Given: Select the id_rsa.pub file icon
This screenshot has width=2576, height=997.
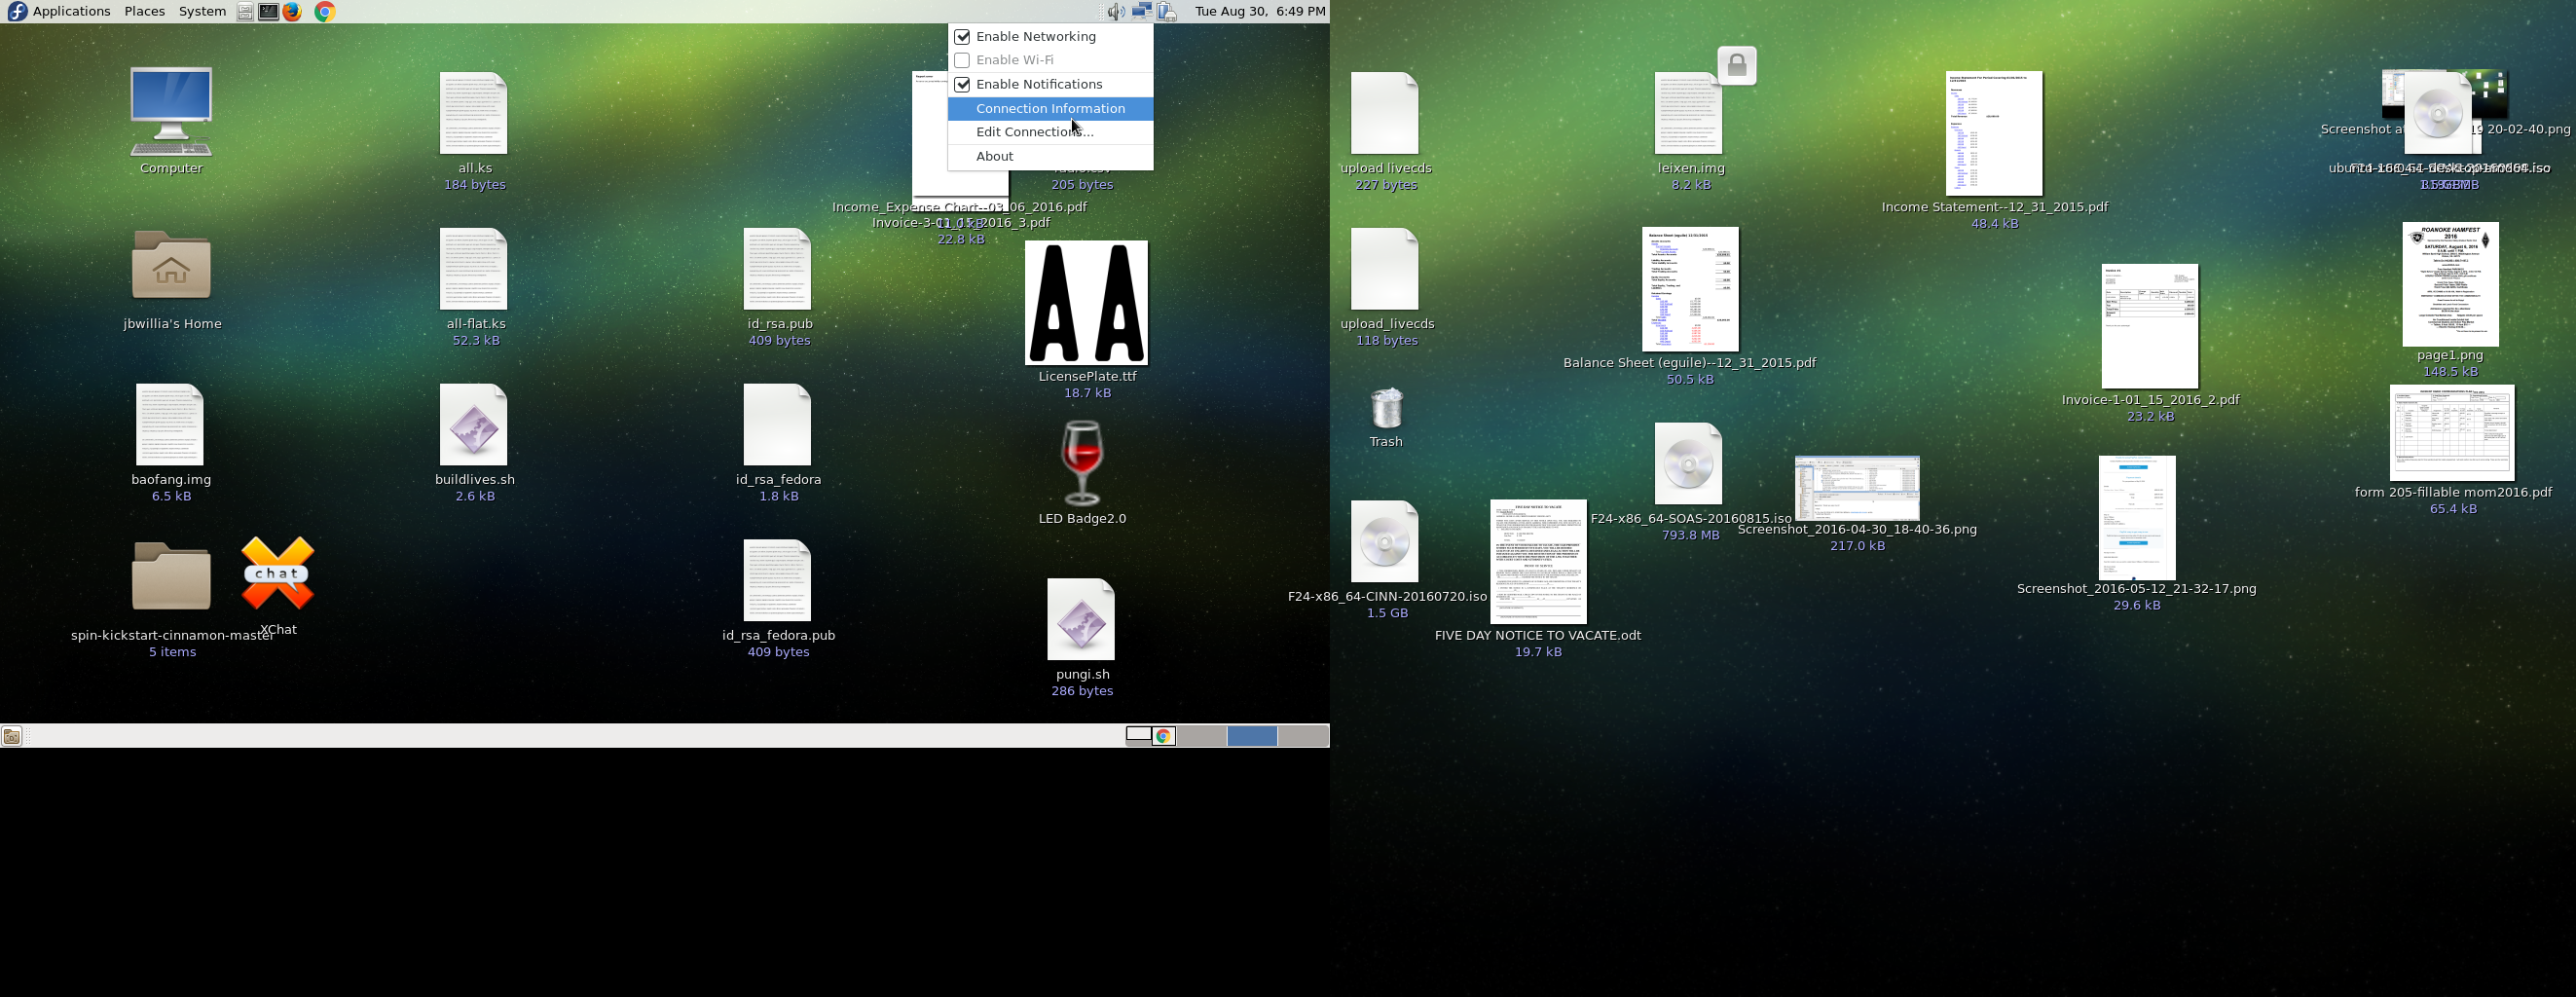Looking at the screenshot, I should (x=778, y=269).
